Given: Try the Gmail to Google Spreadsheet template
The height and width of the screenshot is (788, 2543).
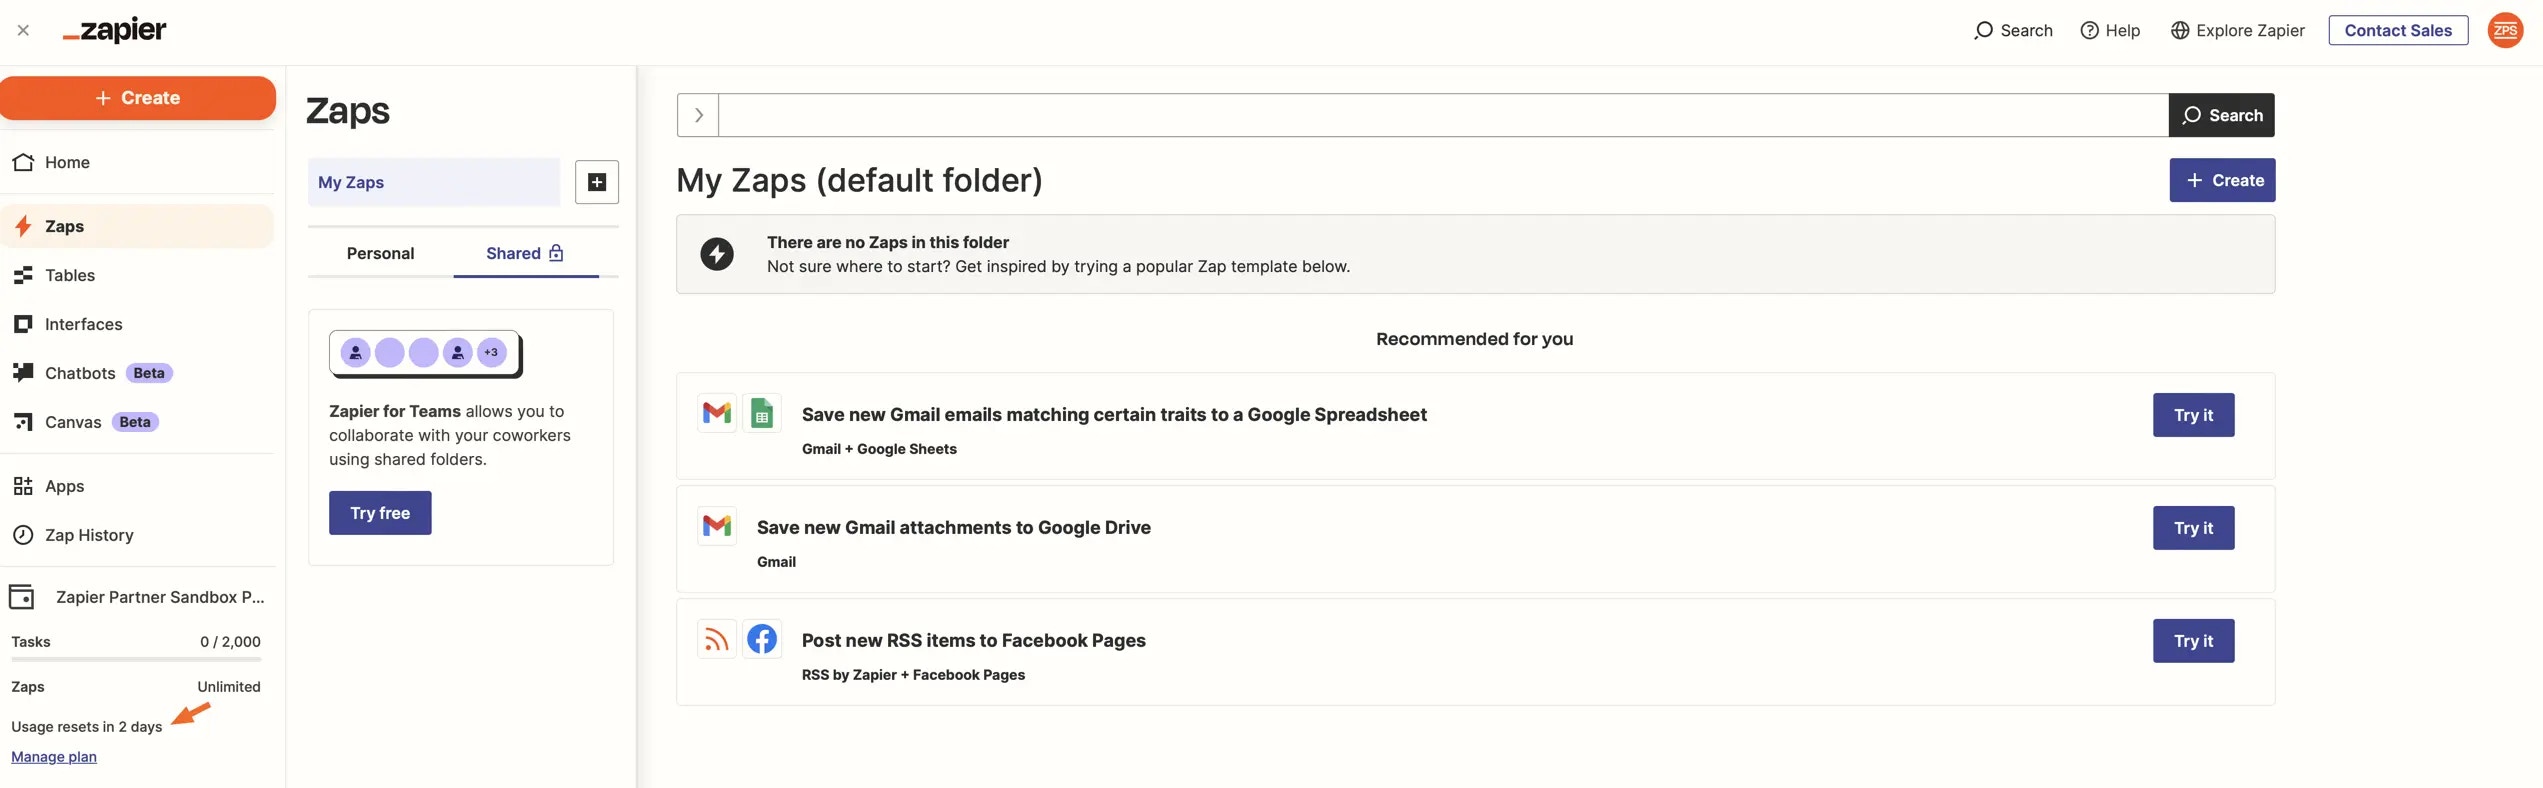Looking at the screenshot, I should (2194, 415).
